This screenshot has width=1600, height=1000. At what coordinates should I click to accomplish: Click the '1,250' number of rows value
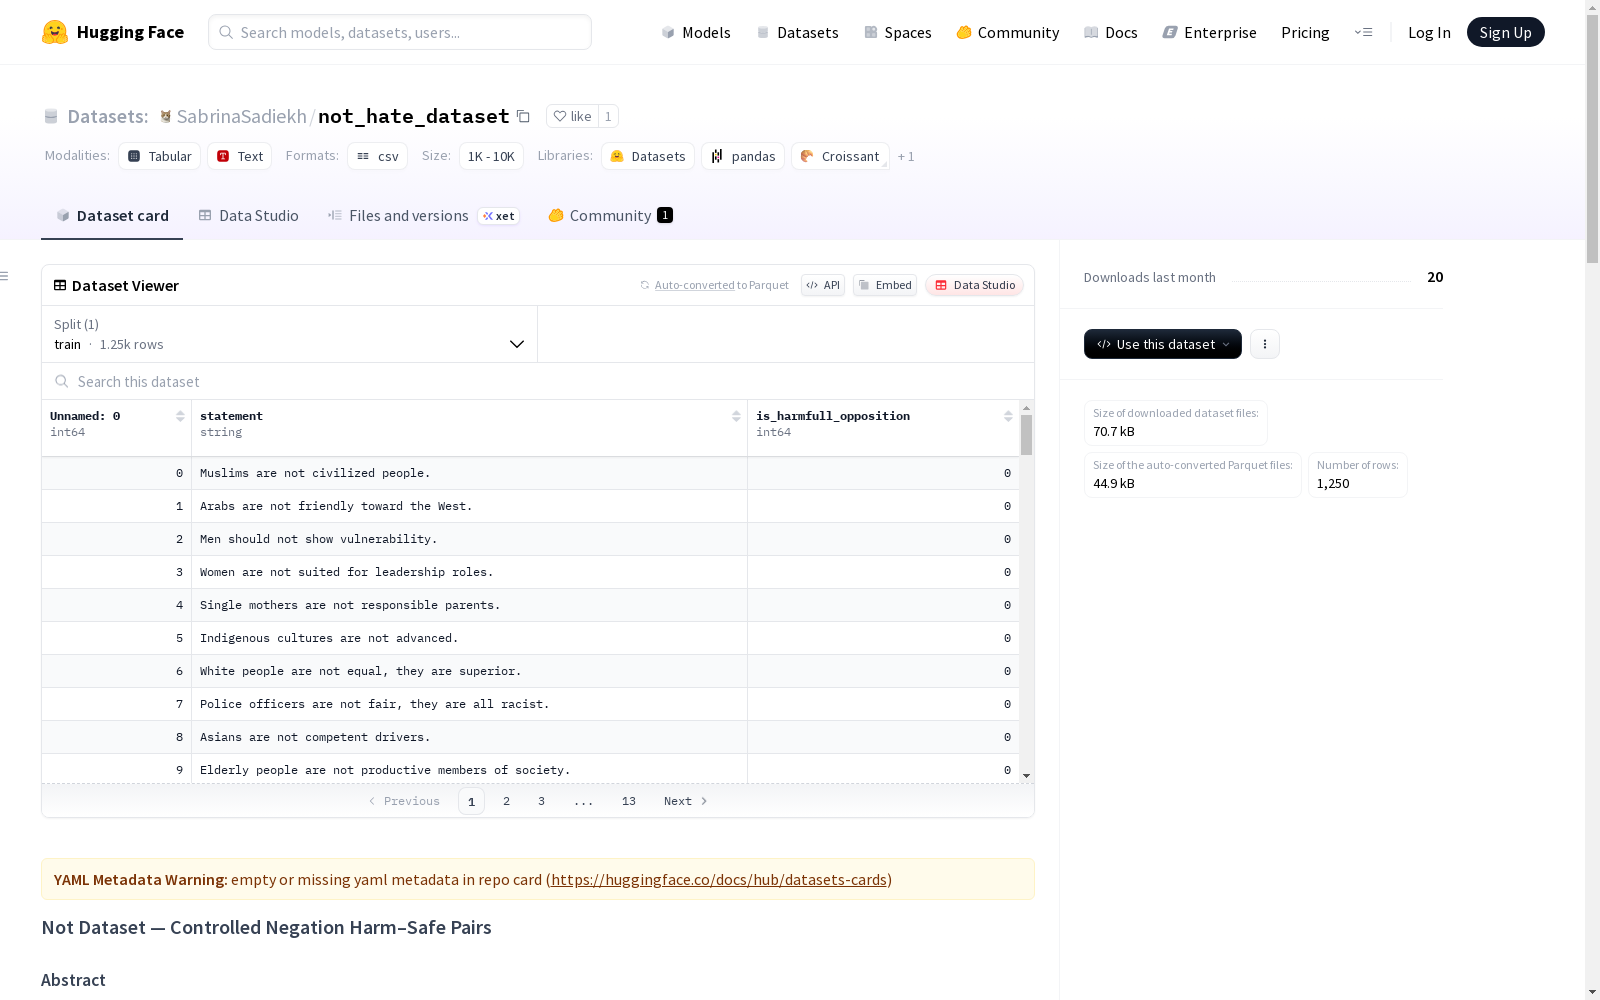click(1333, 483)
